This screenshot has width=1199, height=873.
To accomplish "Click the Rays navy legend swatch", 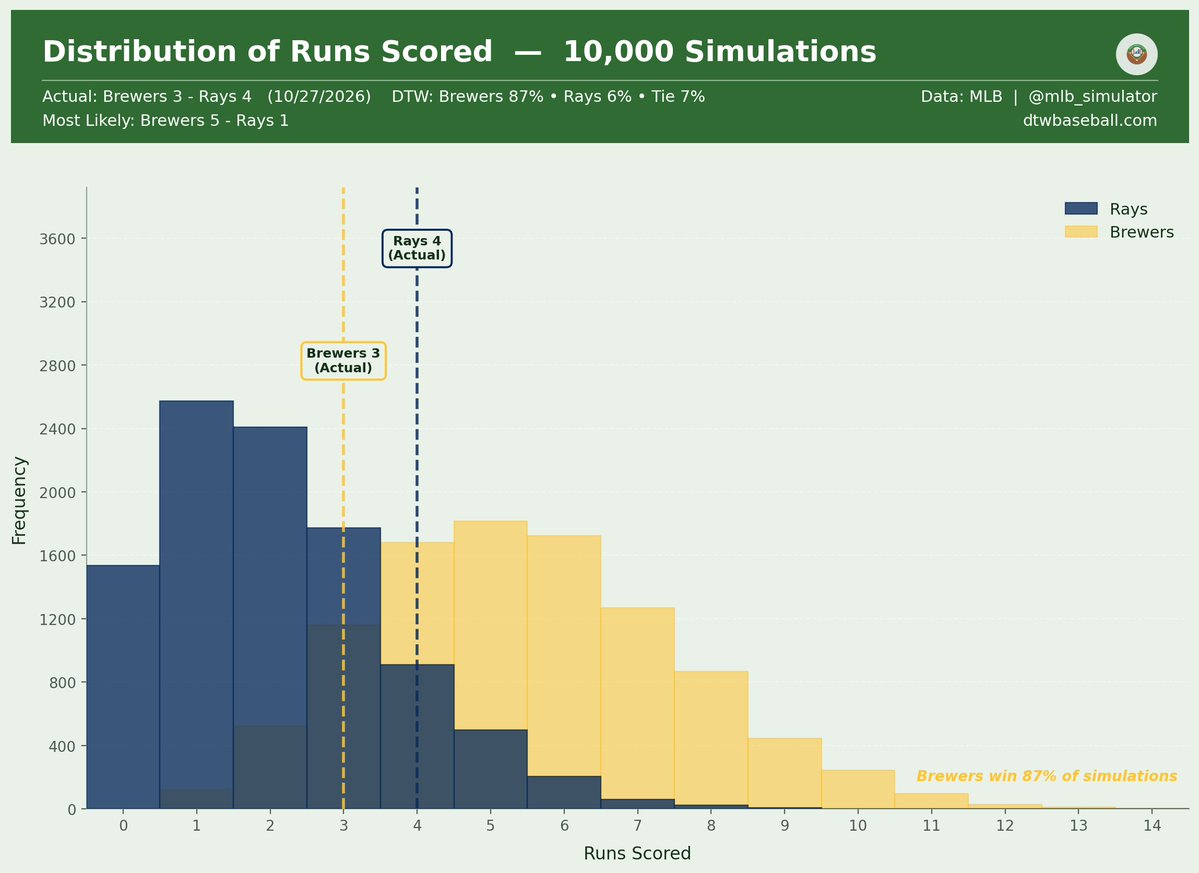I will (x=1080, y=209).
